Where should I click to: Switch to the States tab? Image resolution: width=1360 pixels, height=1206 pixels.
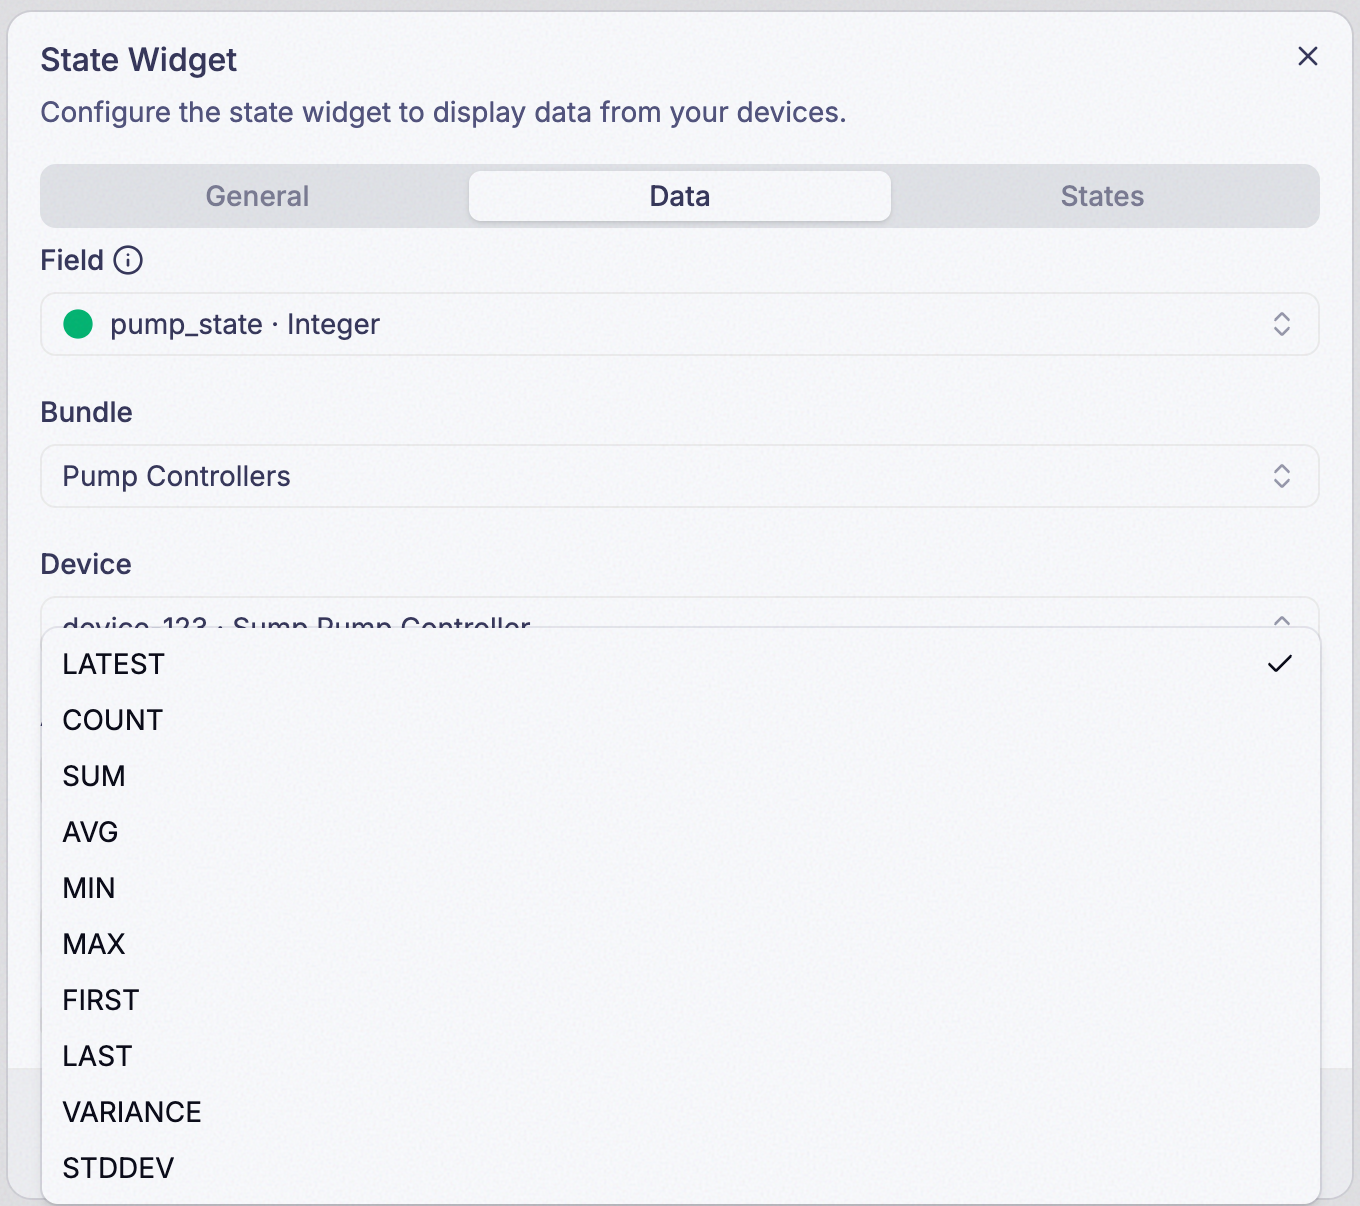(x=1102, y=196)
